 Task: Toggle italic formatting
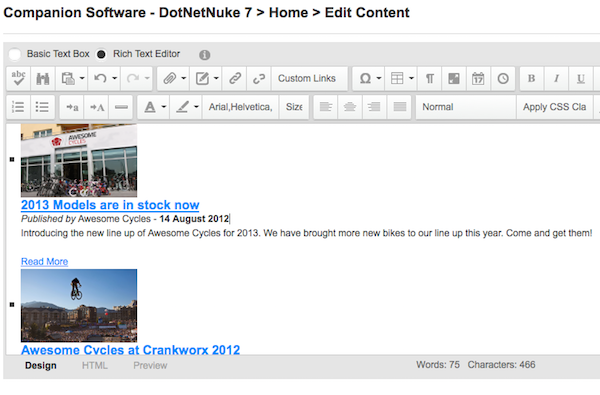point(556,78)
